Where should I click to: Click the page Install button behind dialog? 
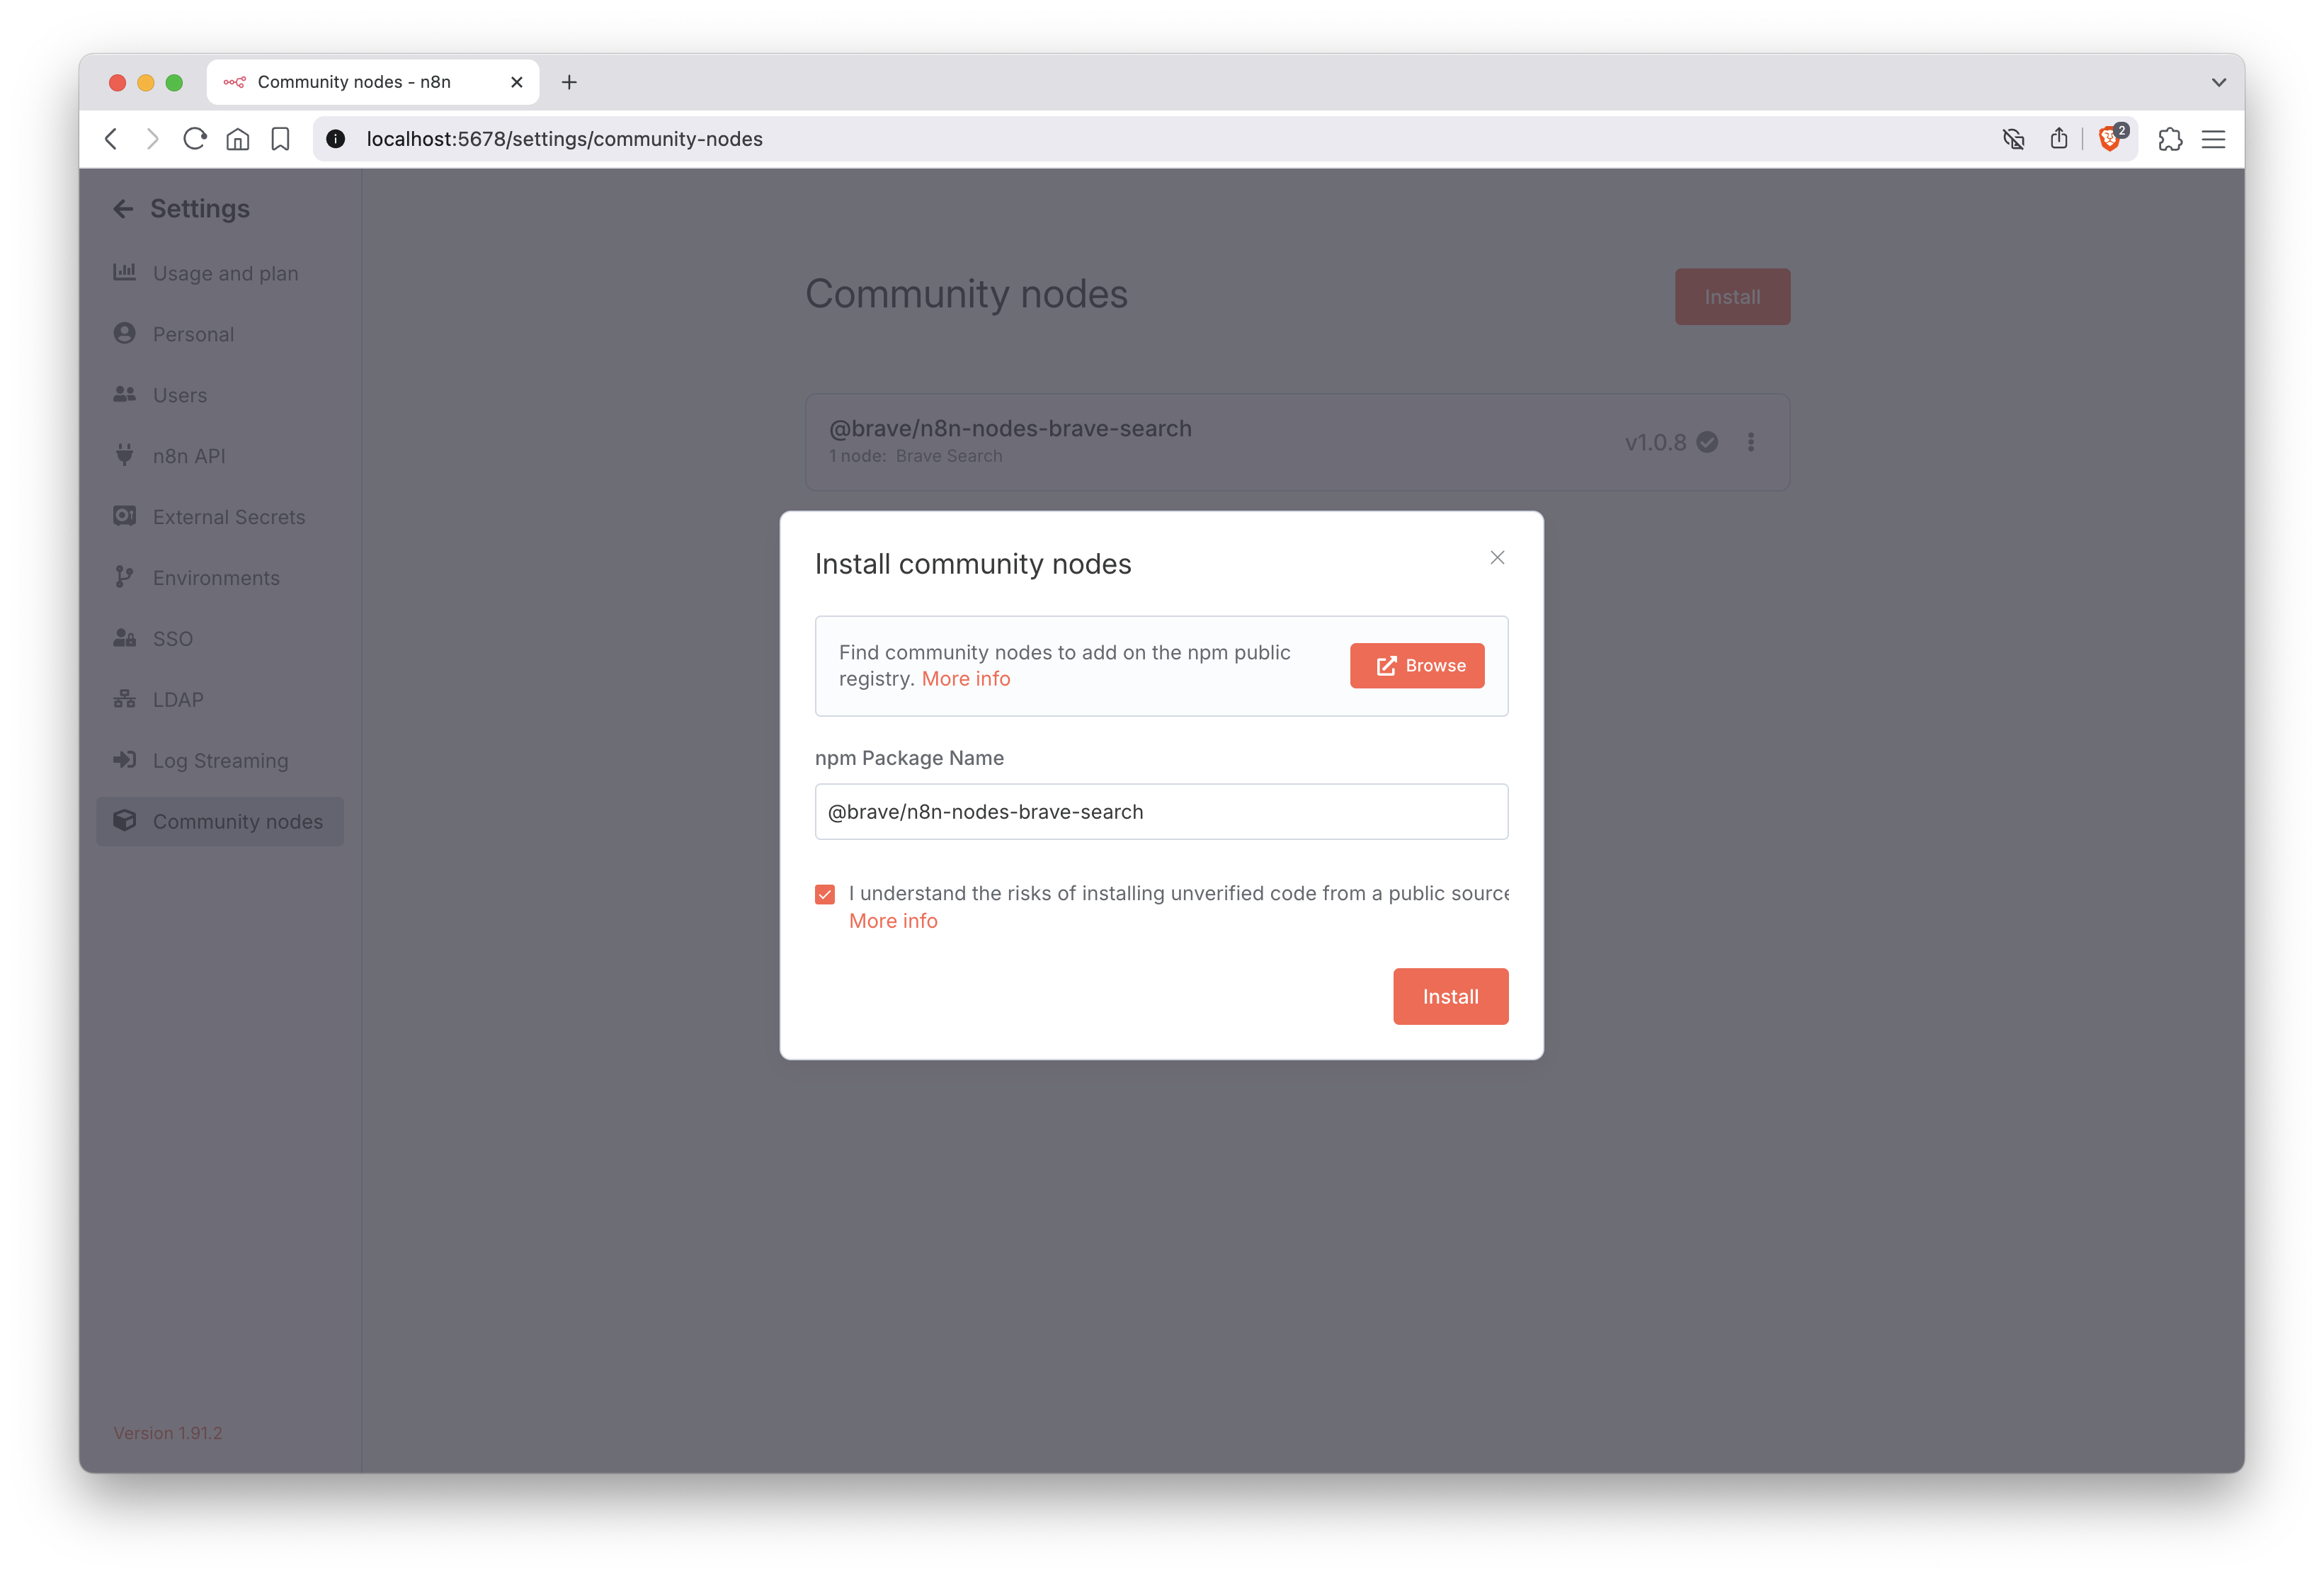point(1732,297)
